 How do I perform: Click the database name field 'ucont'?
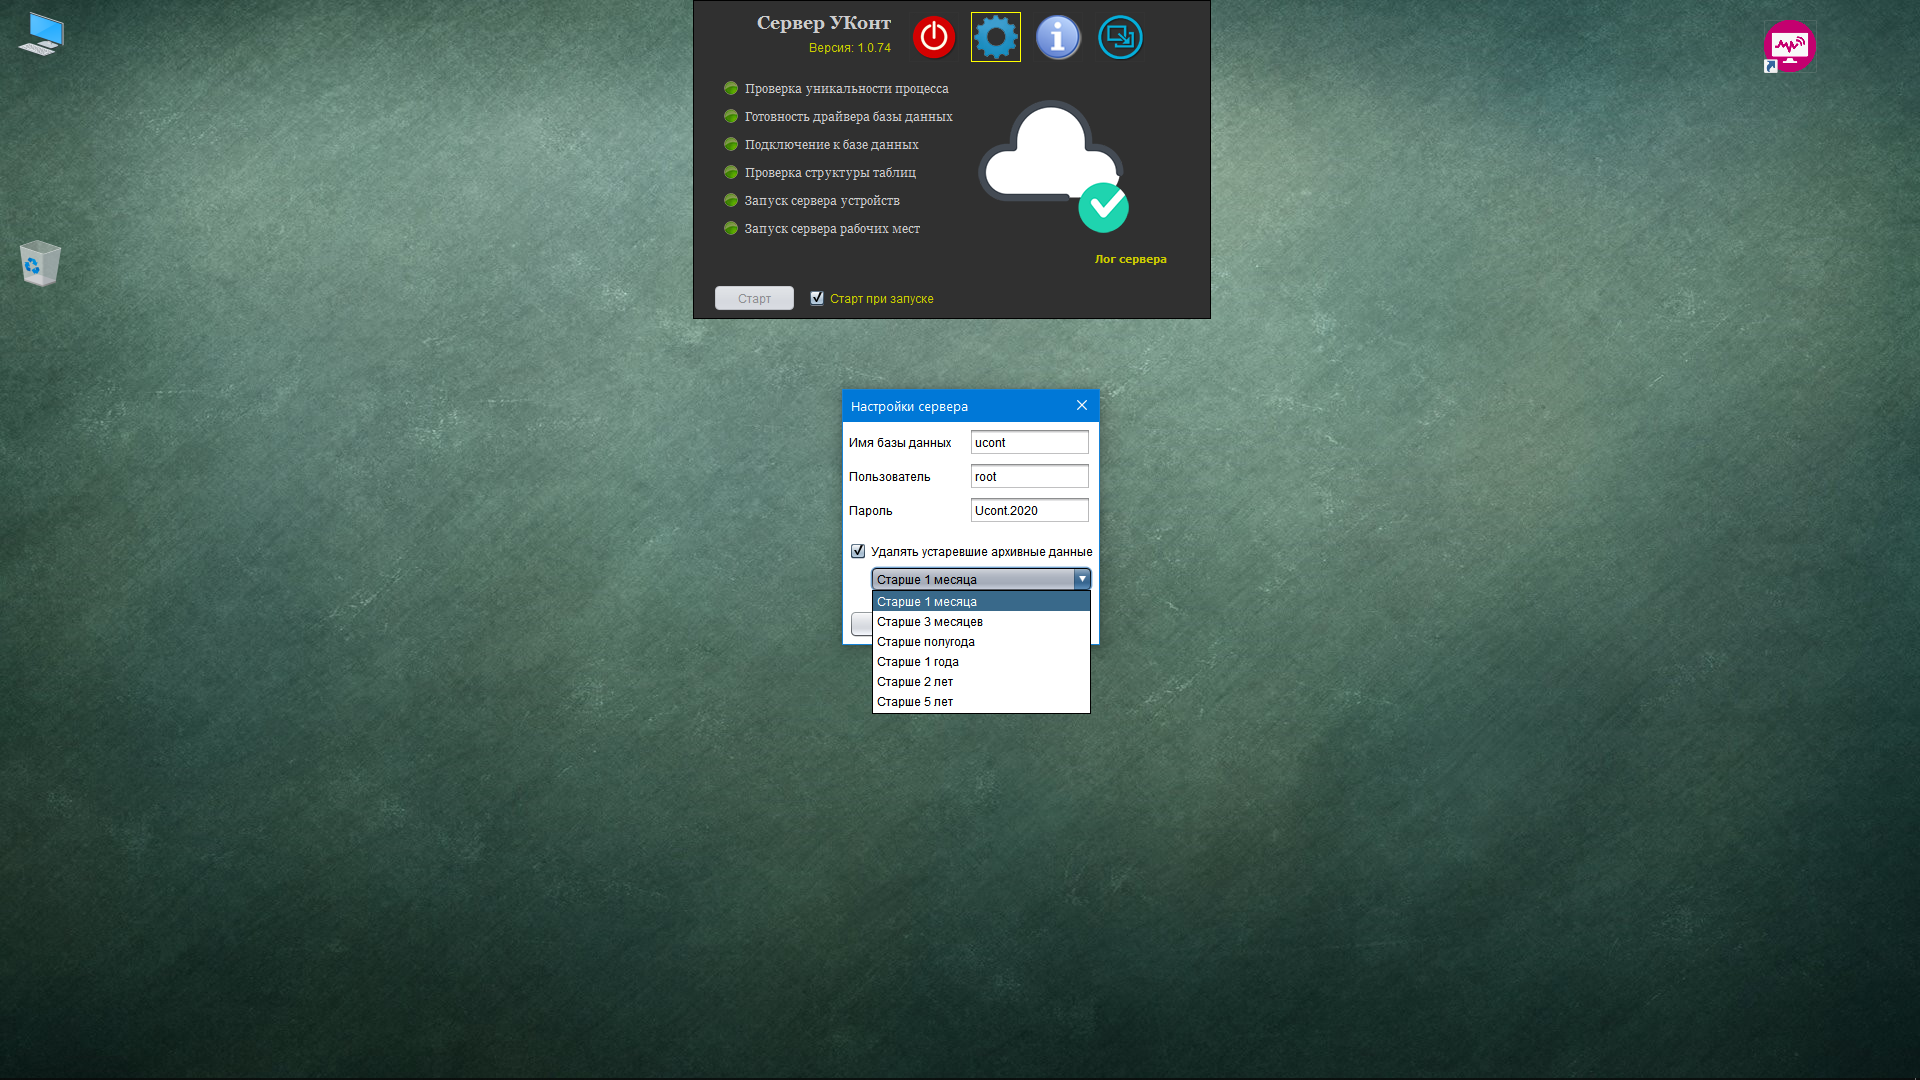[x=1029, y=442]
